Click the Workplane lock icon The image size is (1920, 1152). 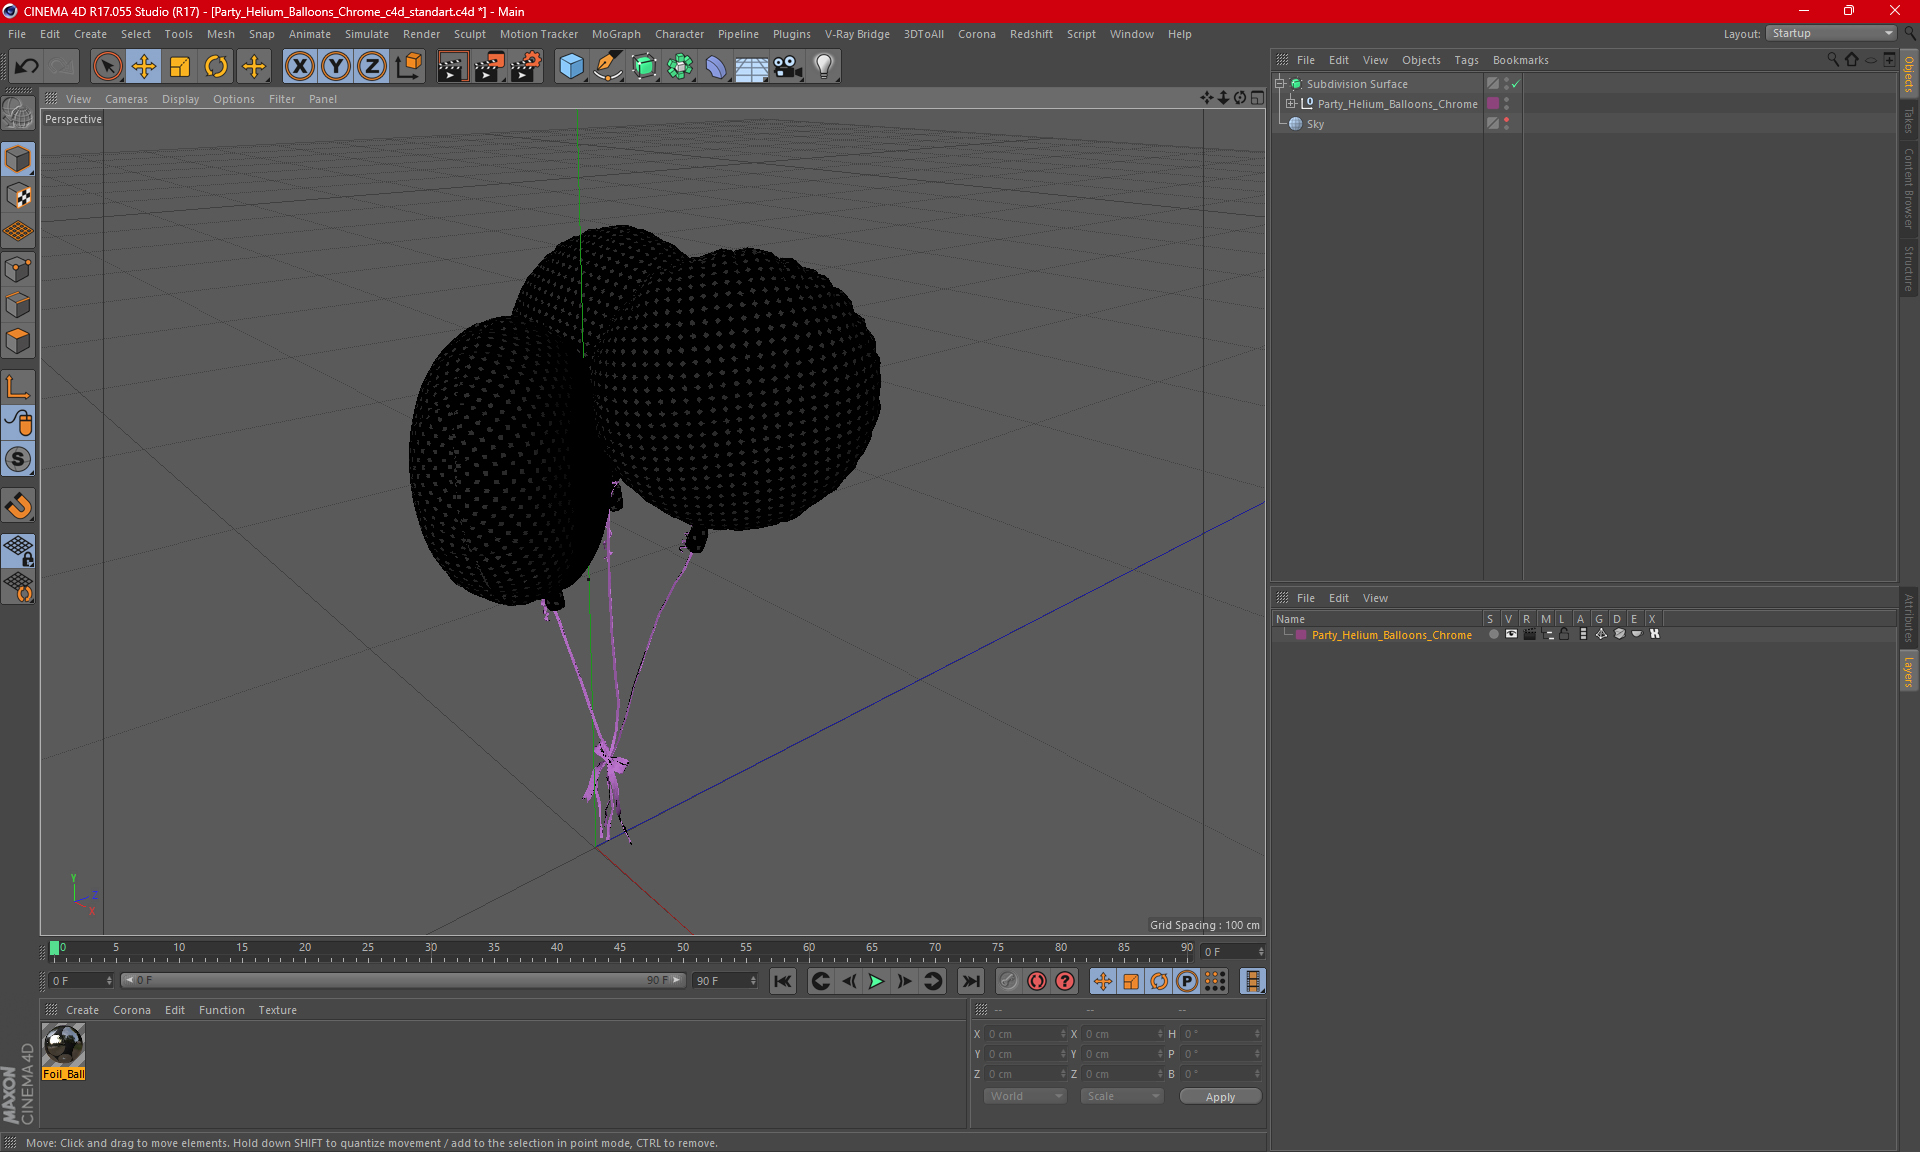point(18,551)
